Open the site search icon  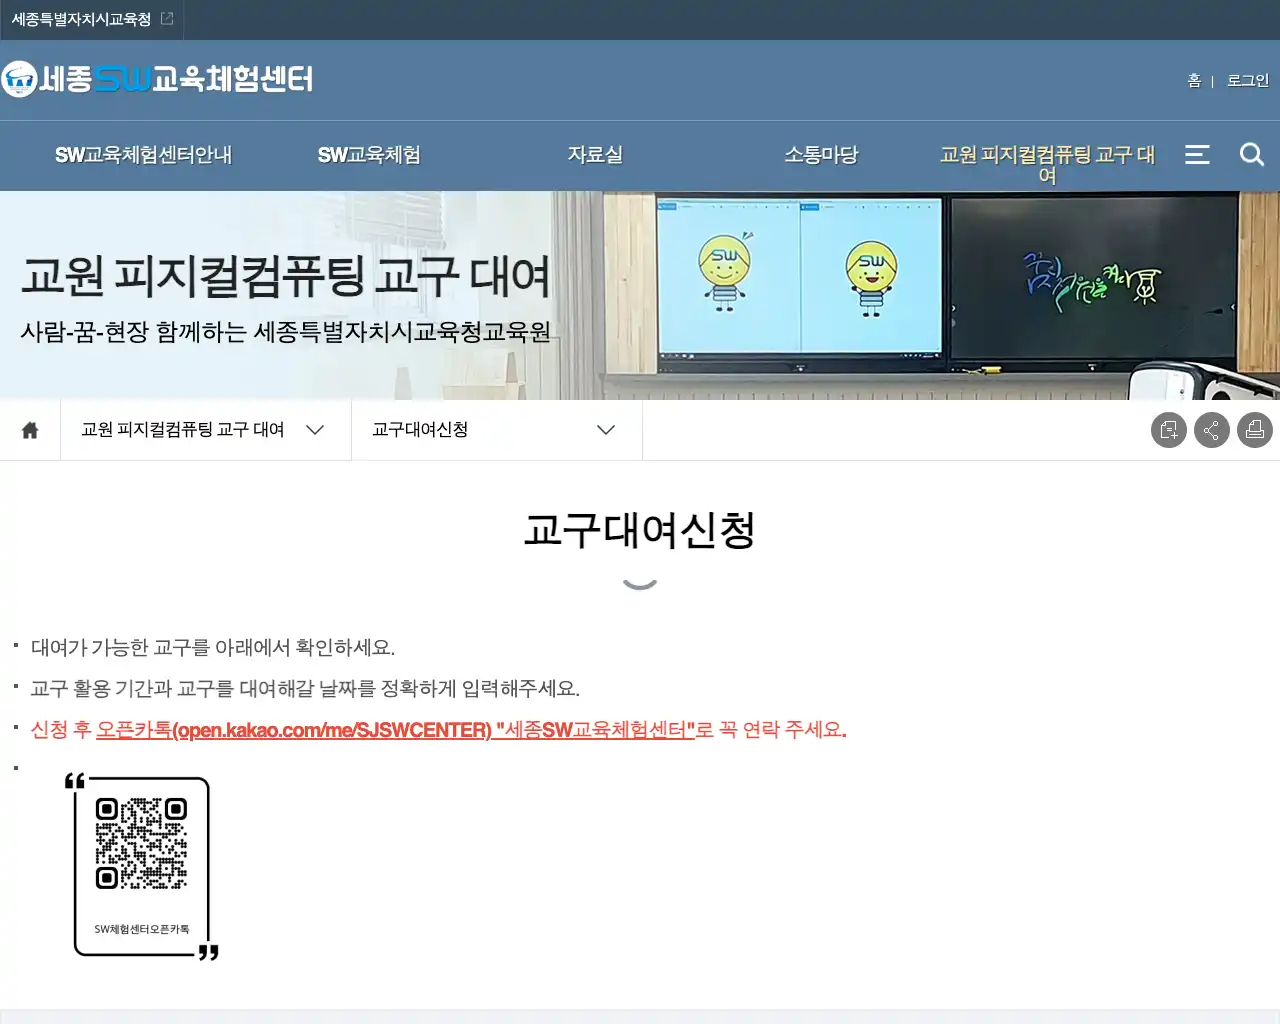coord(1252,154)
